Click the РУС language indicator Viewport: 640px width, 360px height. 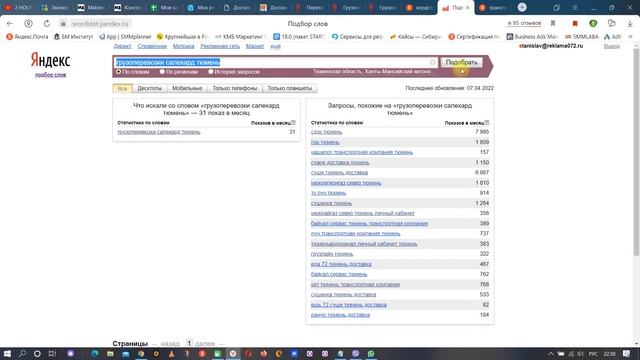pos(593,353)
